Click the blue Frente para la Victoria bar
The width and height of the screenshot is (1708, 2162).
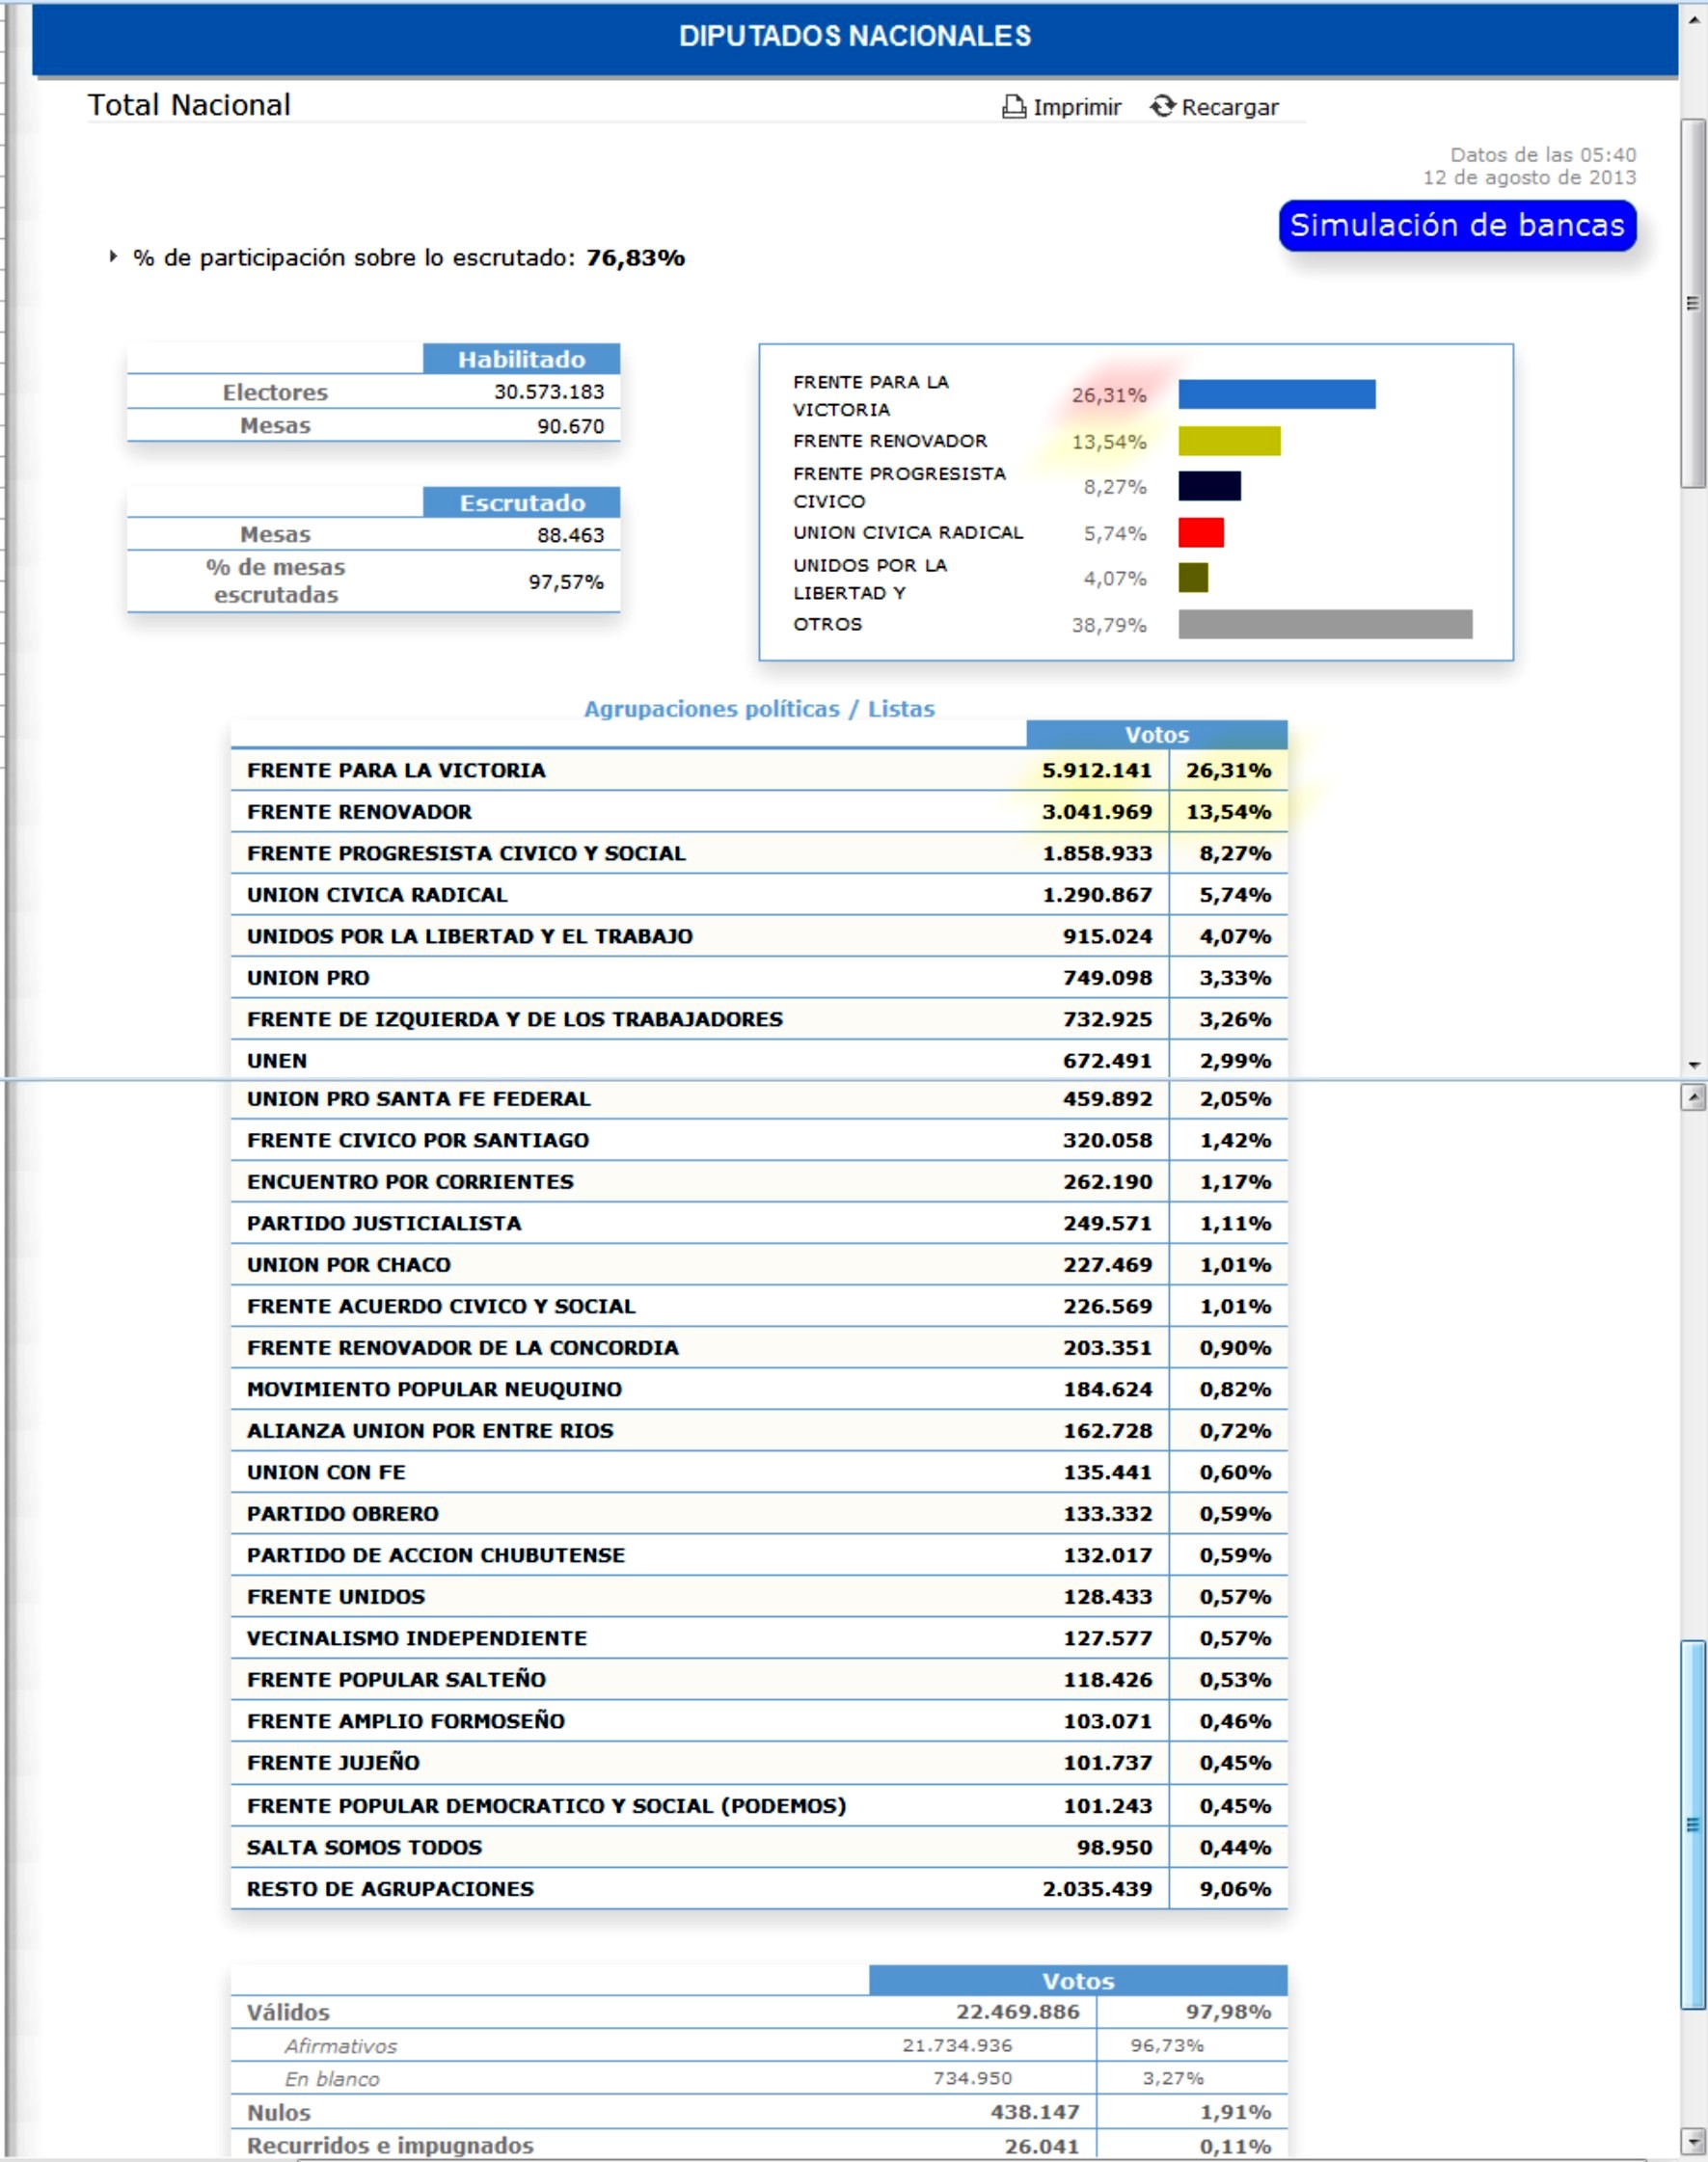(1276, 394)
